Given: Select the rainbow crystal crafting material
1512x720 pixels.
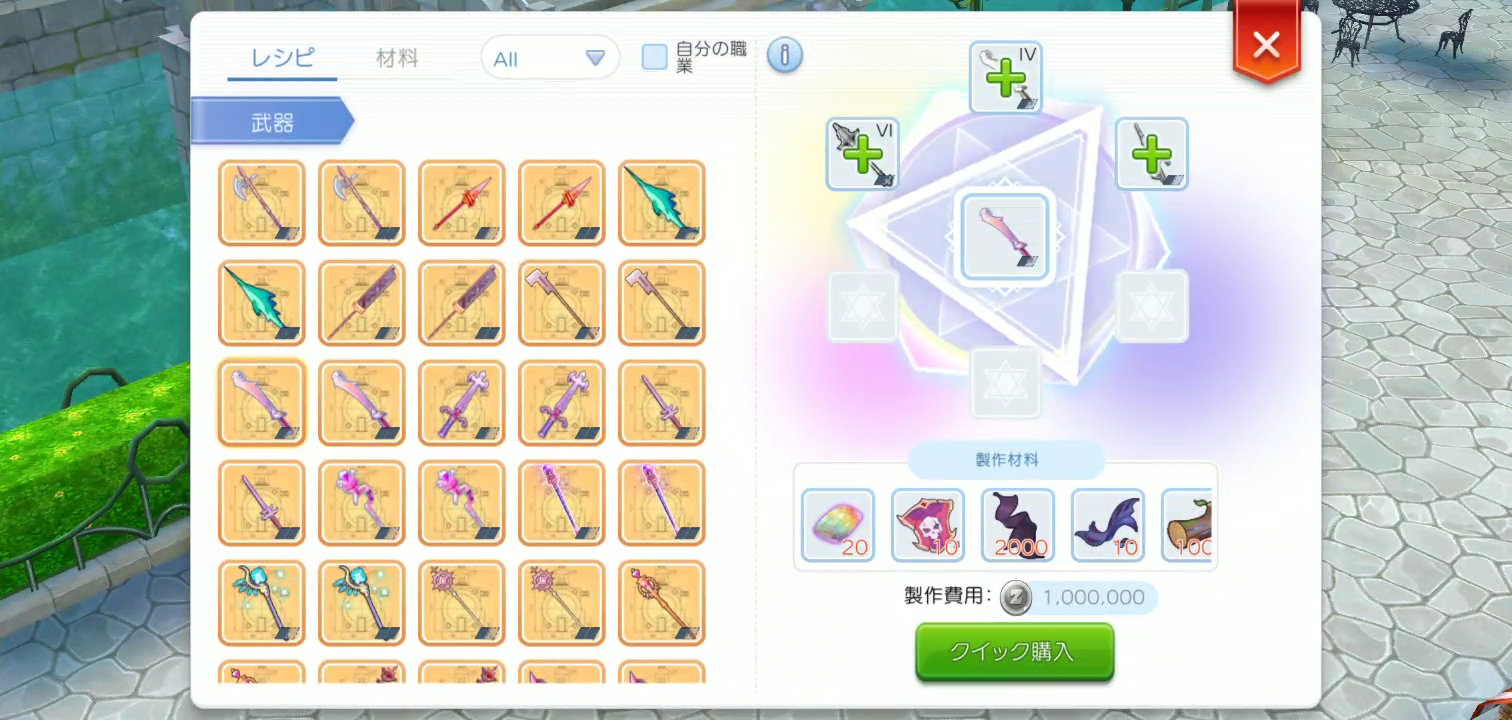Looking at the screenshot, I should click(x=838, y=525).
